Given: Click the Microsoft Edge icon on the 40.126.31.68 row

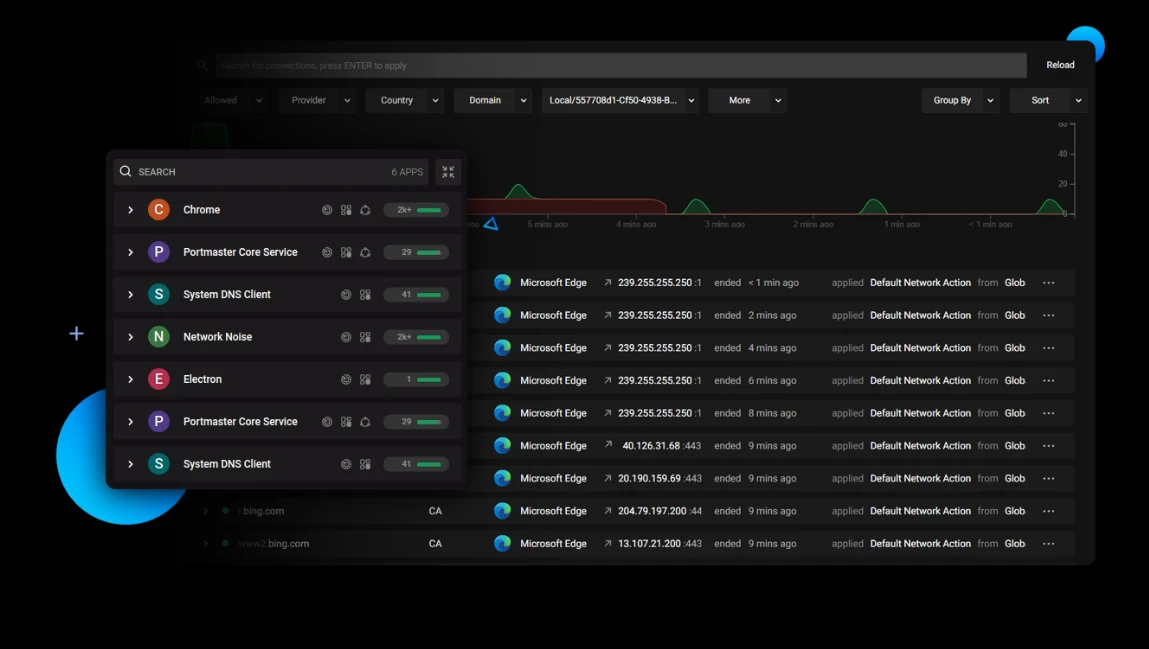Looking at the screenshot, I should click(502, 445).
